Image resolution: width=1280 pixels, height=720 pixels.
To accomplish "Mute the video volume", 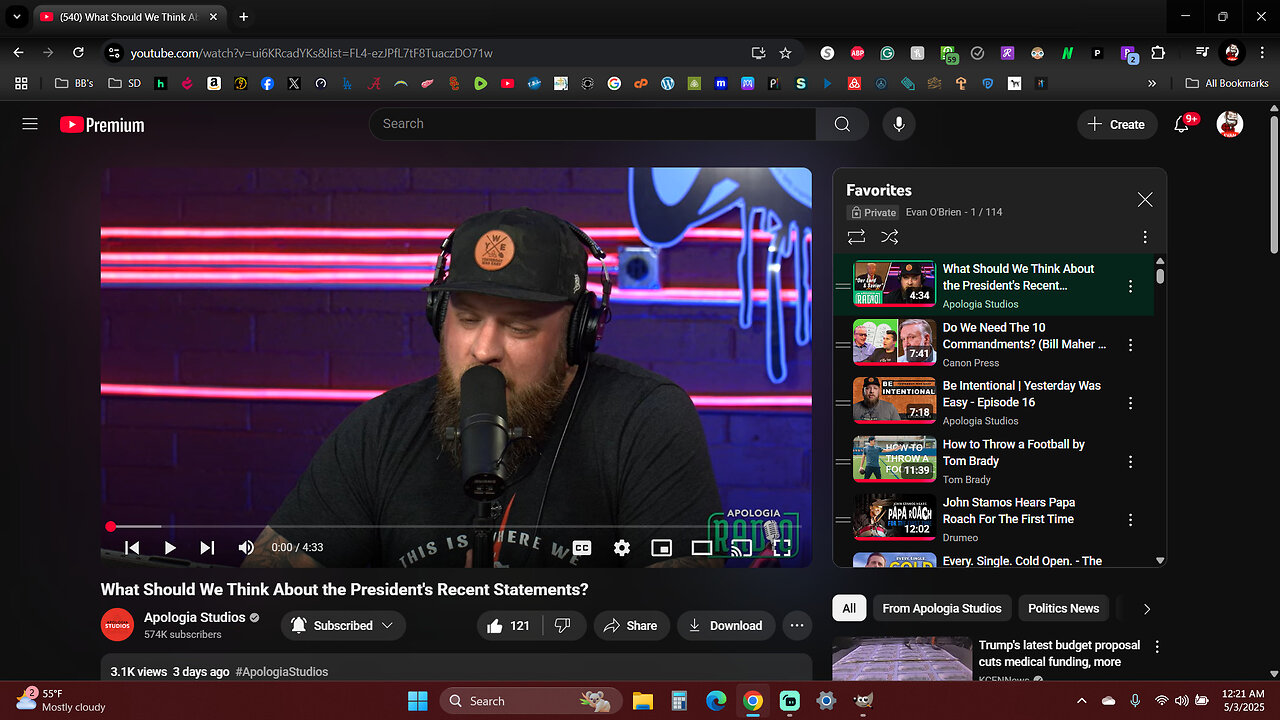I will [x=246, y=547].
